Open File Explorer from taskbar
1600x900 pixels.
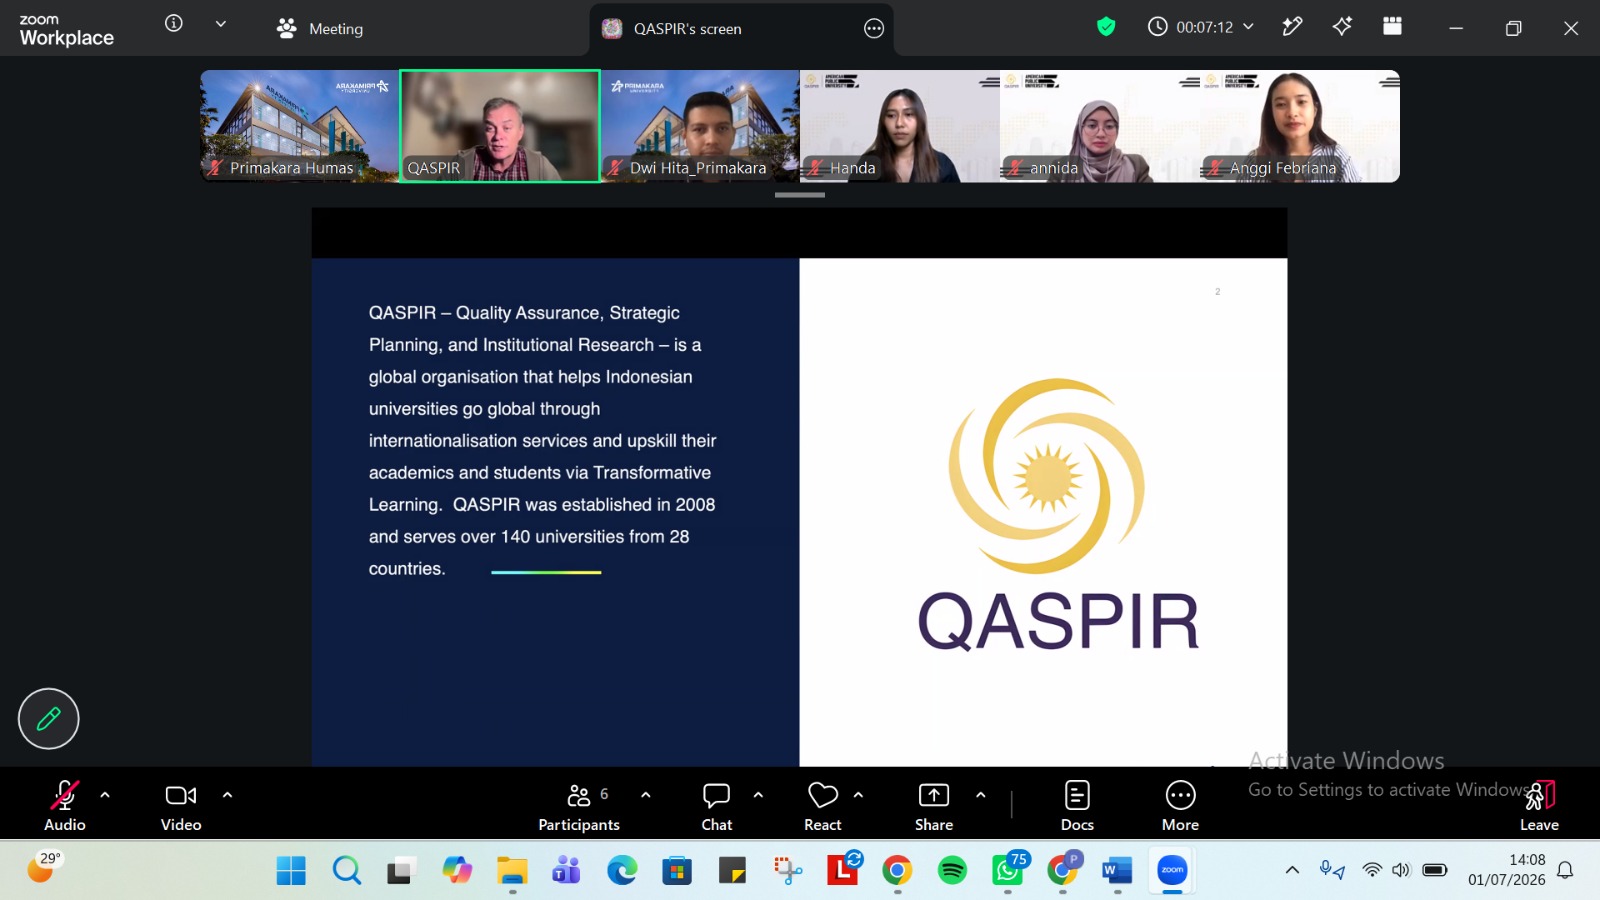point(512,871)
